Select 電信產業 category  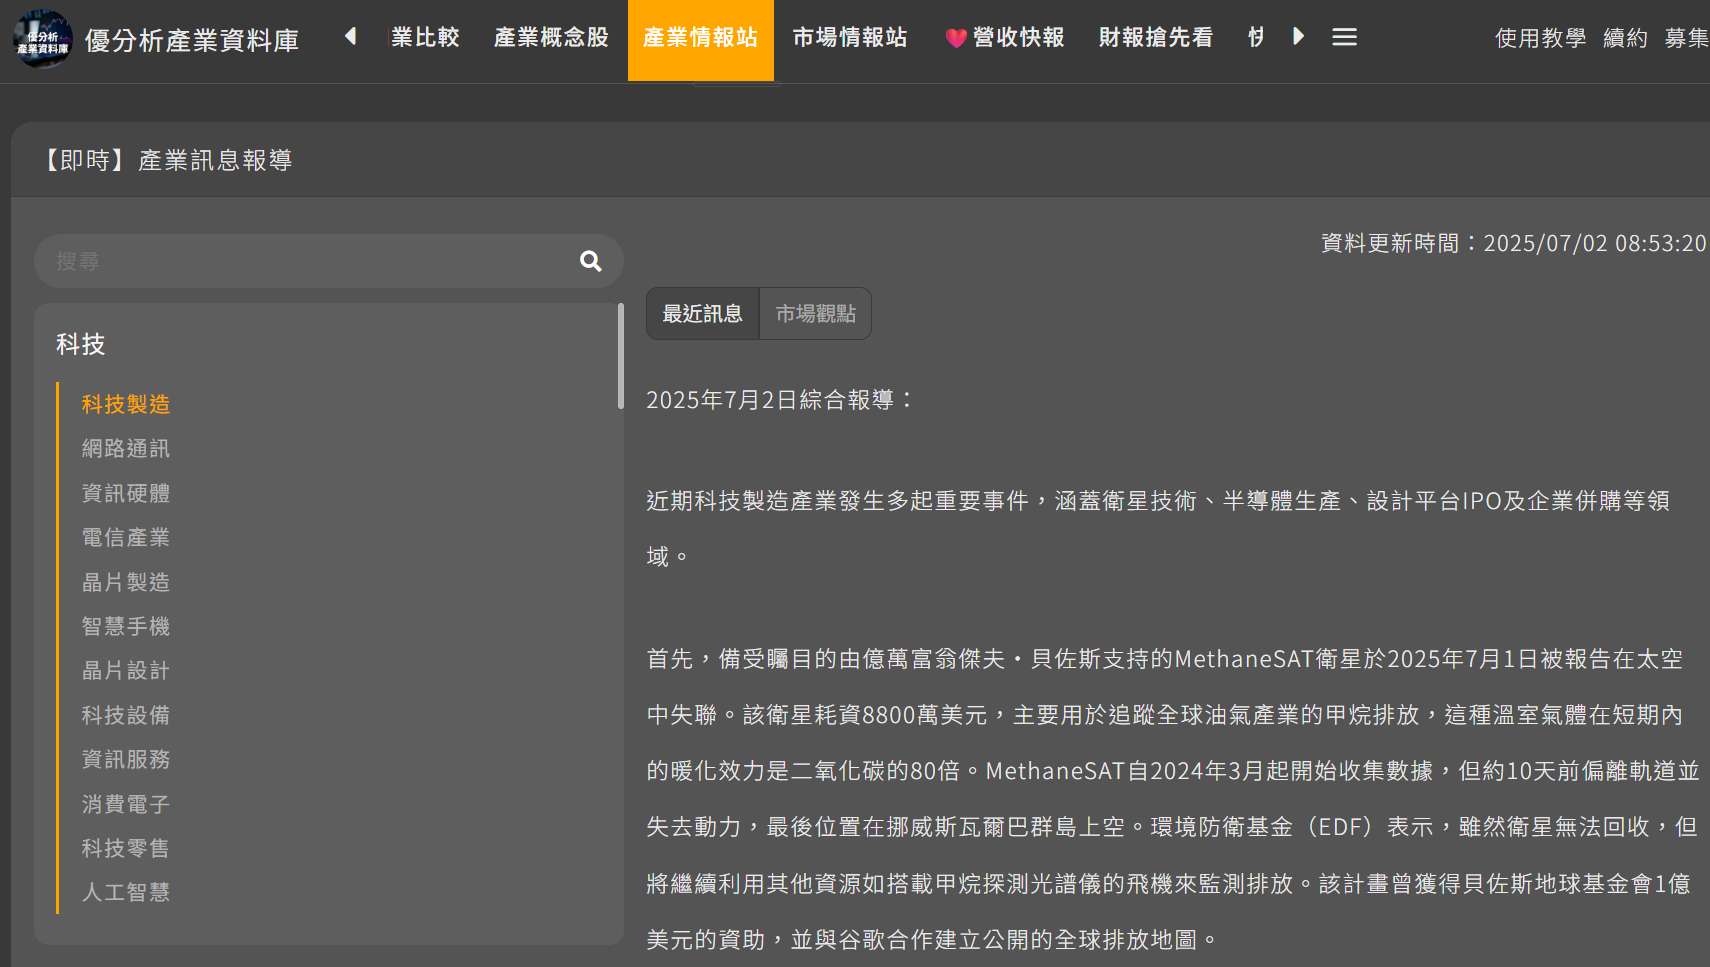126,537
